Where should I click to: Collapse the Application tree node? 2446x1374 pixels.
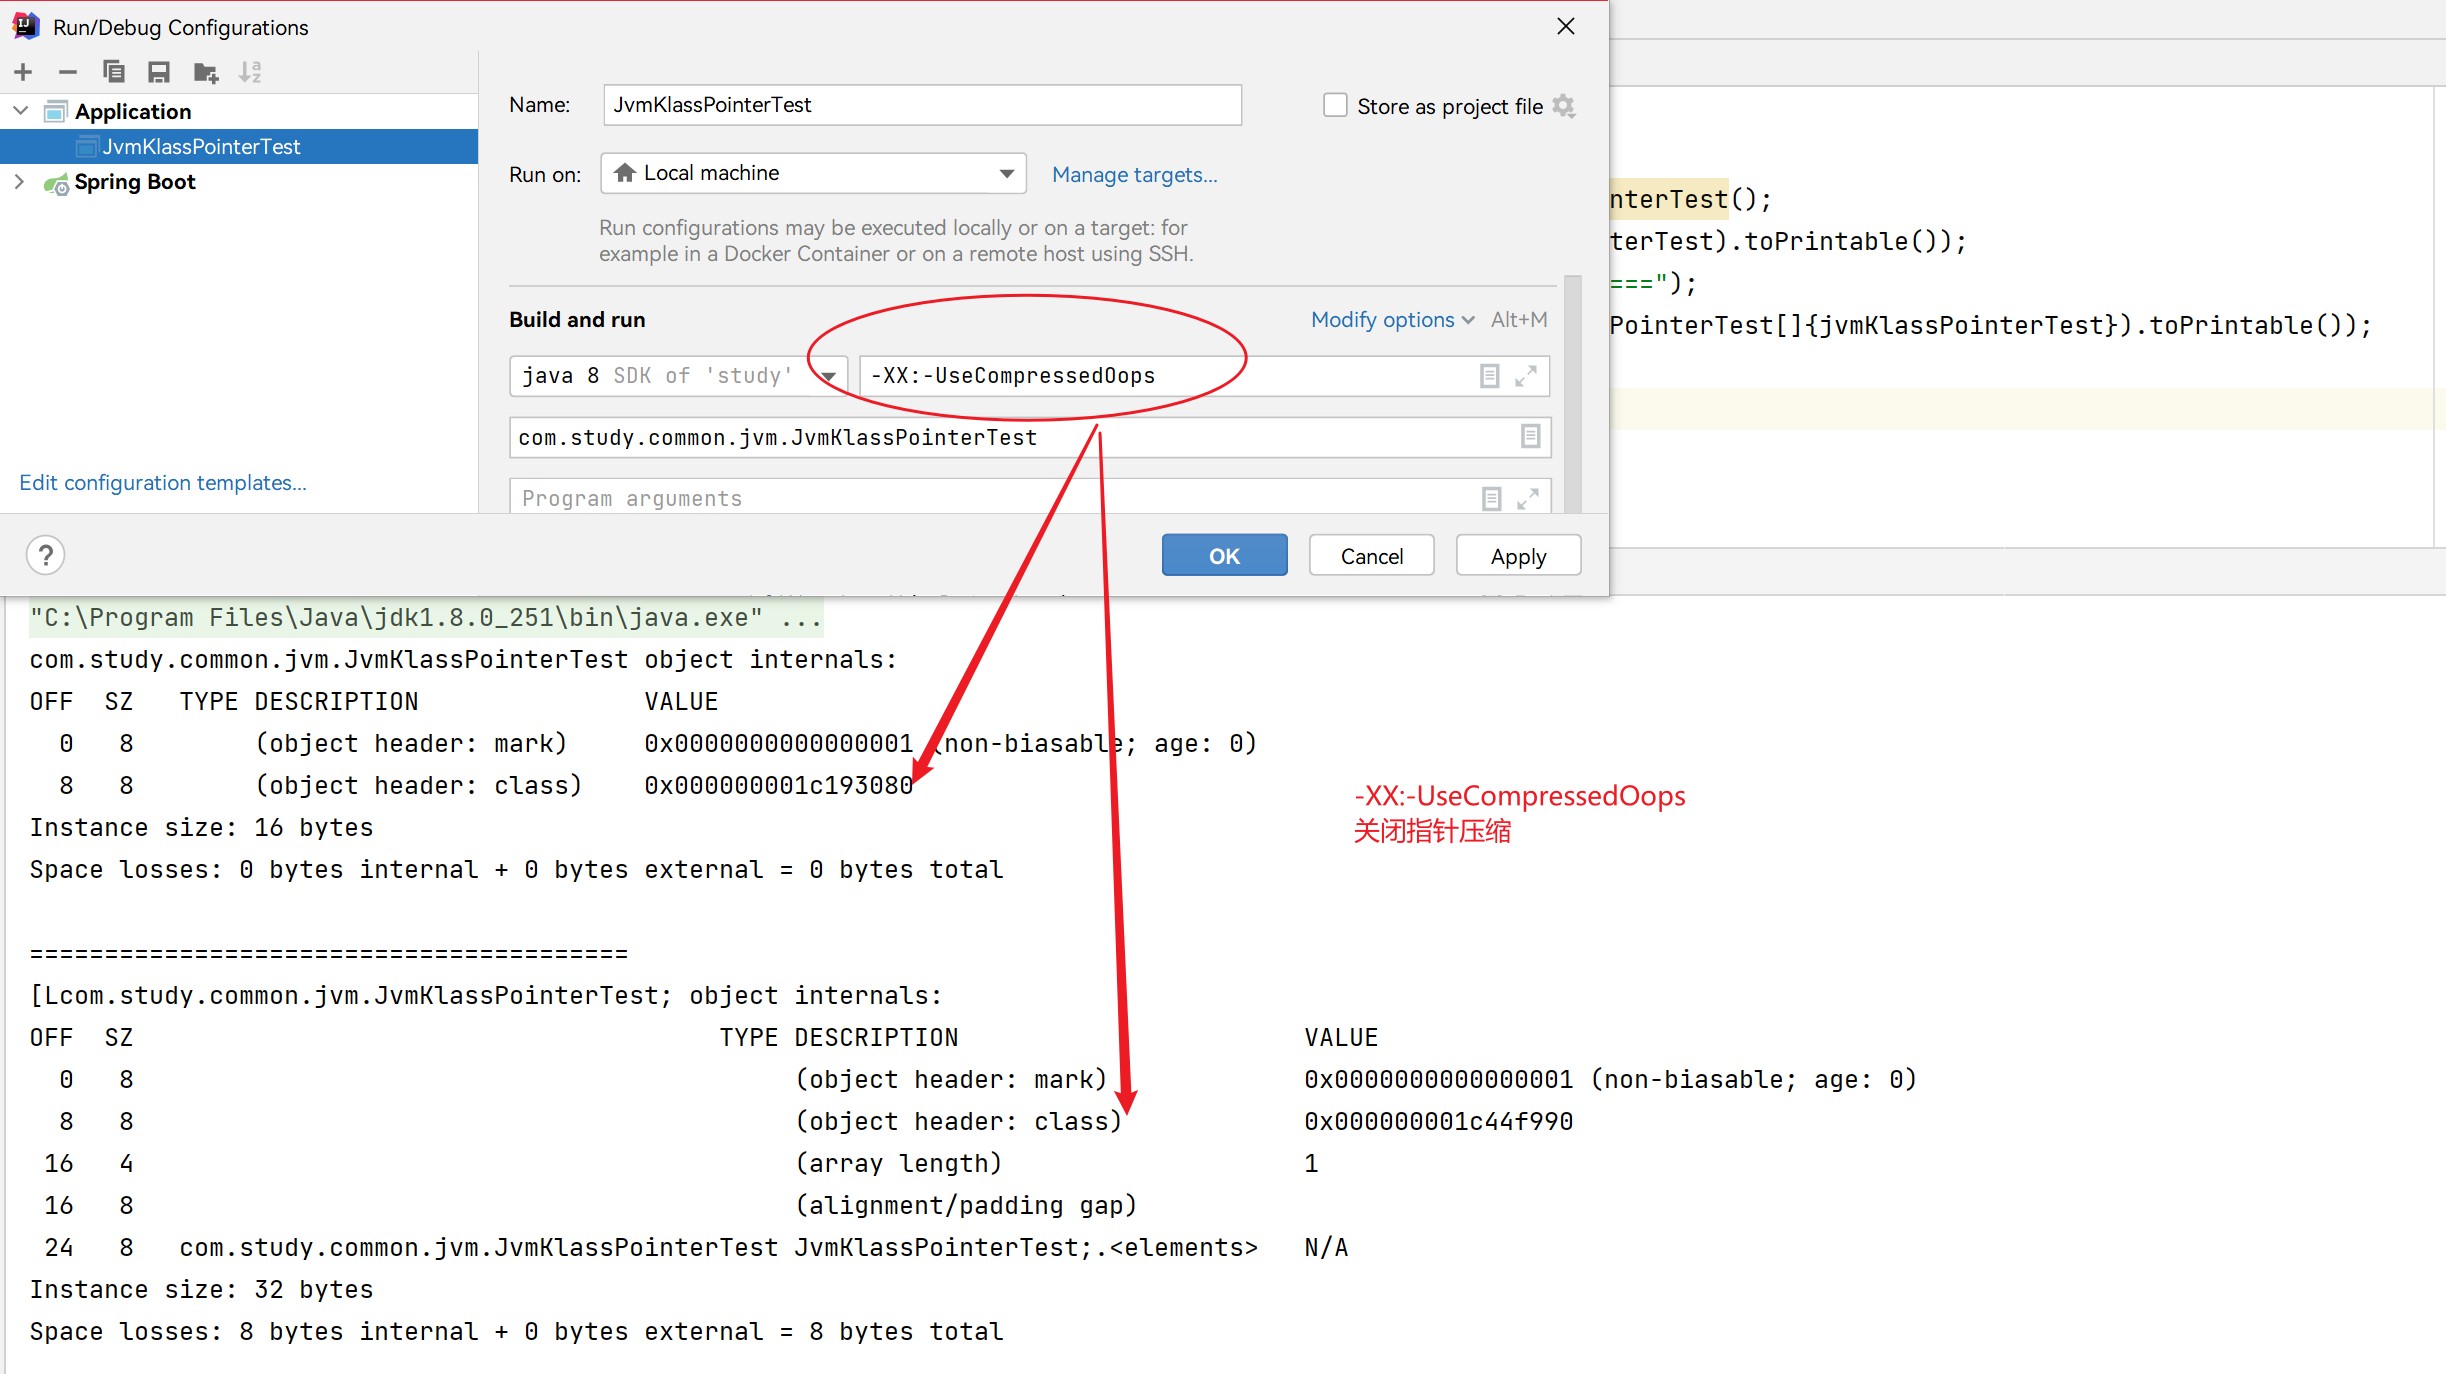(x=20, y=111)
